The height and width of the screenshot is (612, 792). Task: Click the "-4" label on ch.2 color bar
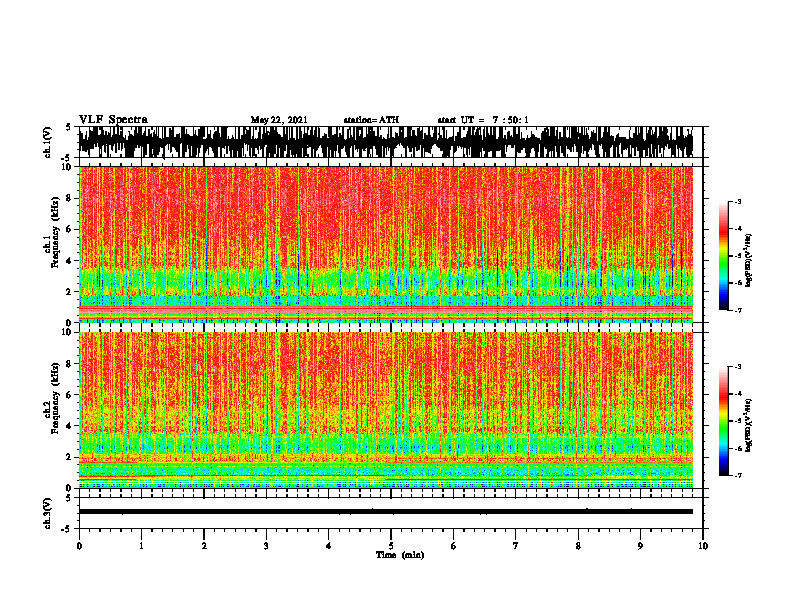coord(738,394)
